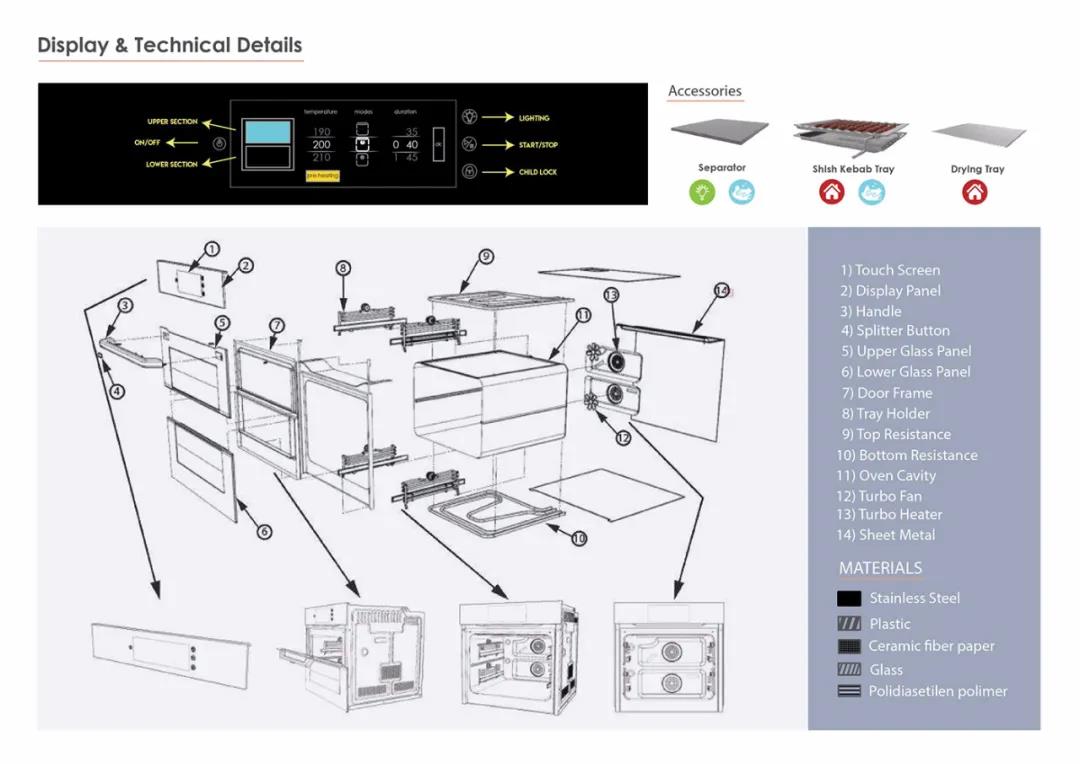Image resolution: width=1080 pixels, height=764 pixels.
Task: Click green light bulb icon under Separator
Action: 703,193
